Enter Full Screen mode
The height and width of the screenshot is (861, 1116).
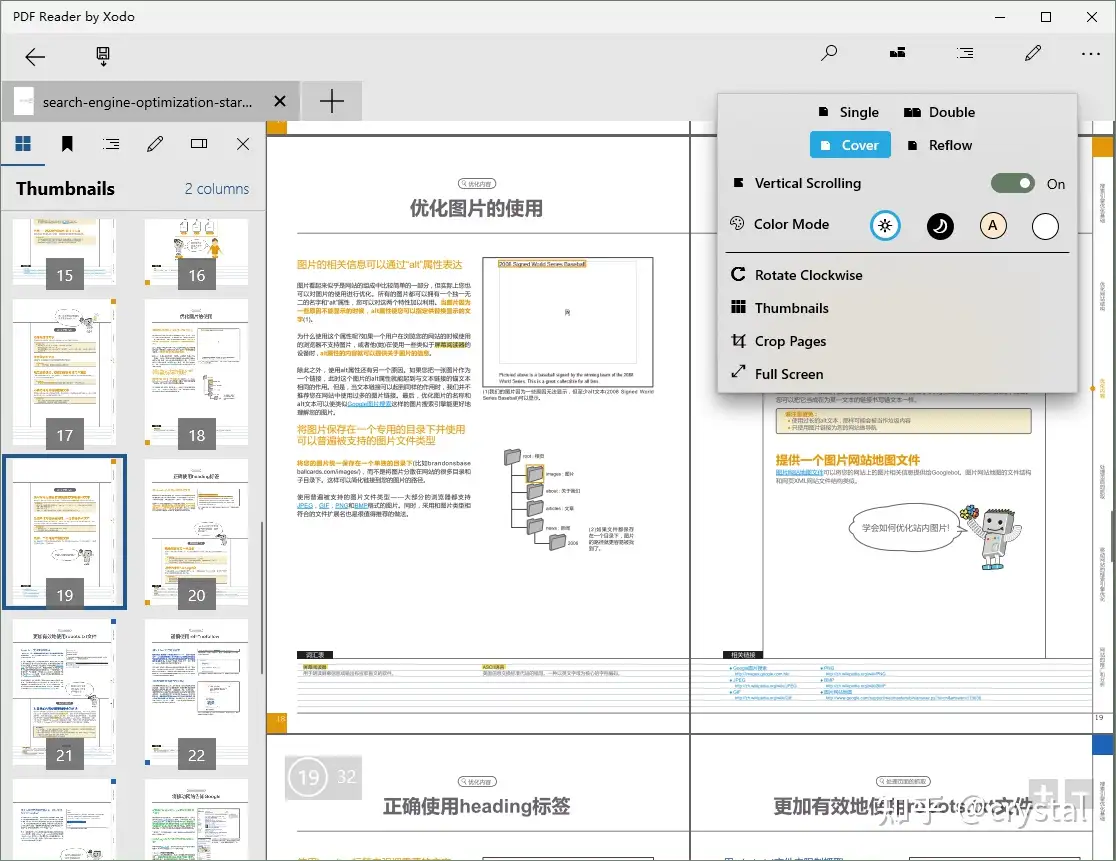[788, 374]
